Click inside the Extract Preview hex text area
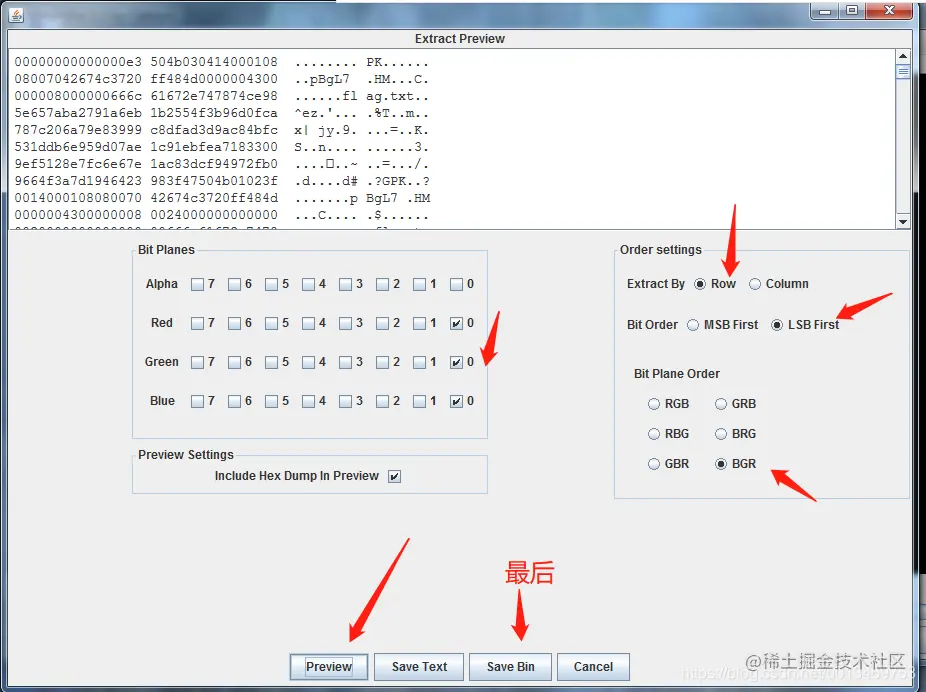 (x=452, y=139)
